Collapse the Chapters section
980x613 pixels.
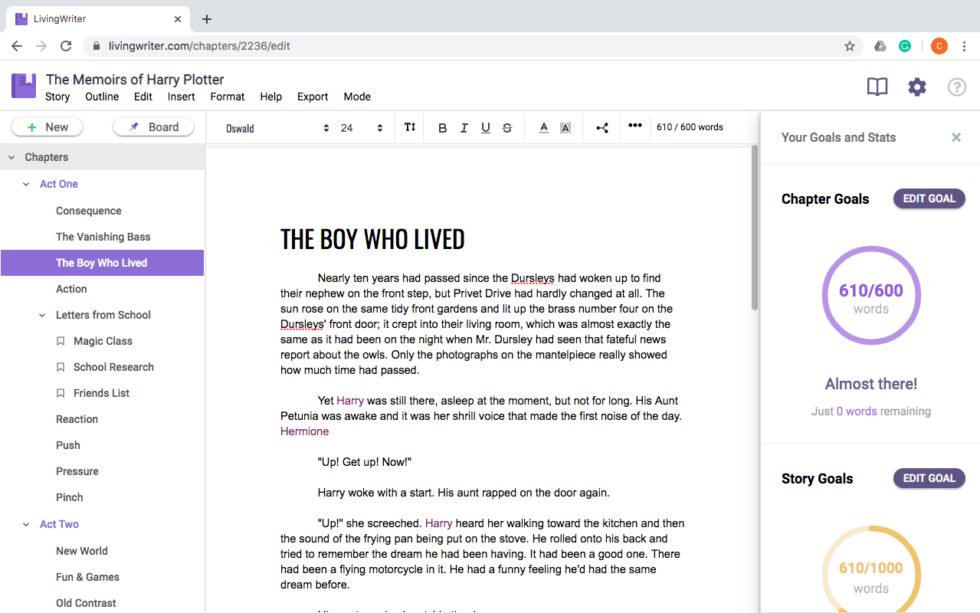12,157
